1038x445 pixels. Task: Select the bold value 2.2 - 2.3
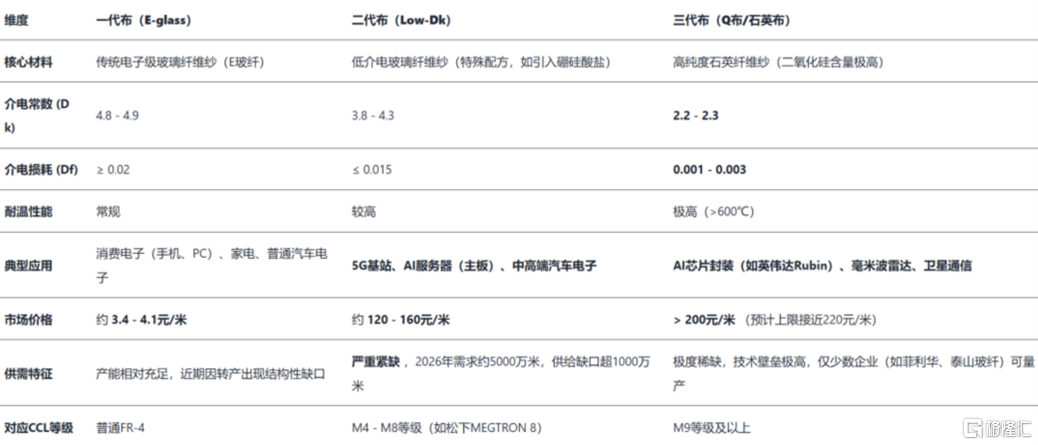696,115
